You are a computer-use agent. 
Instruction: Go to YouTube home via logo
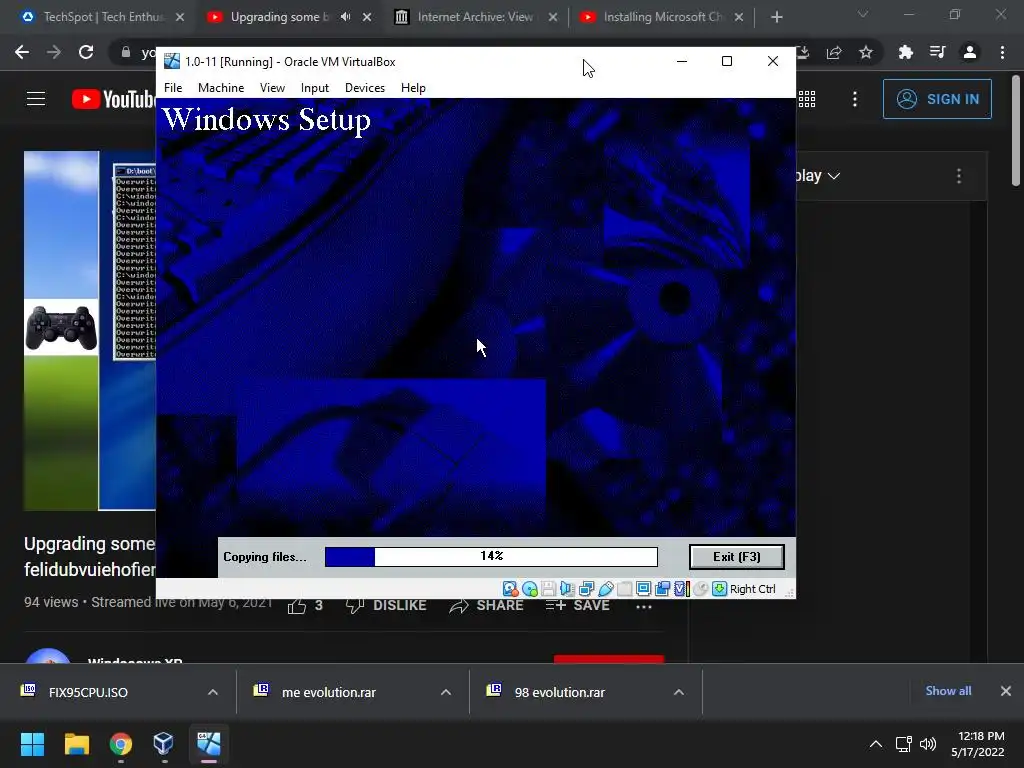point(113,99)
